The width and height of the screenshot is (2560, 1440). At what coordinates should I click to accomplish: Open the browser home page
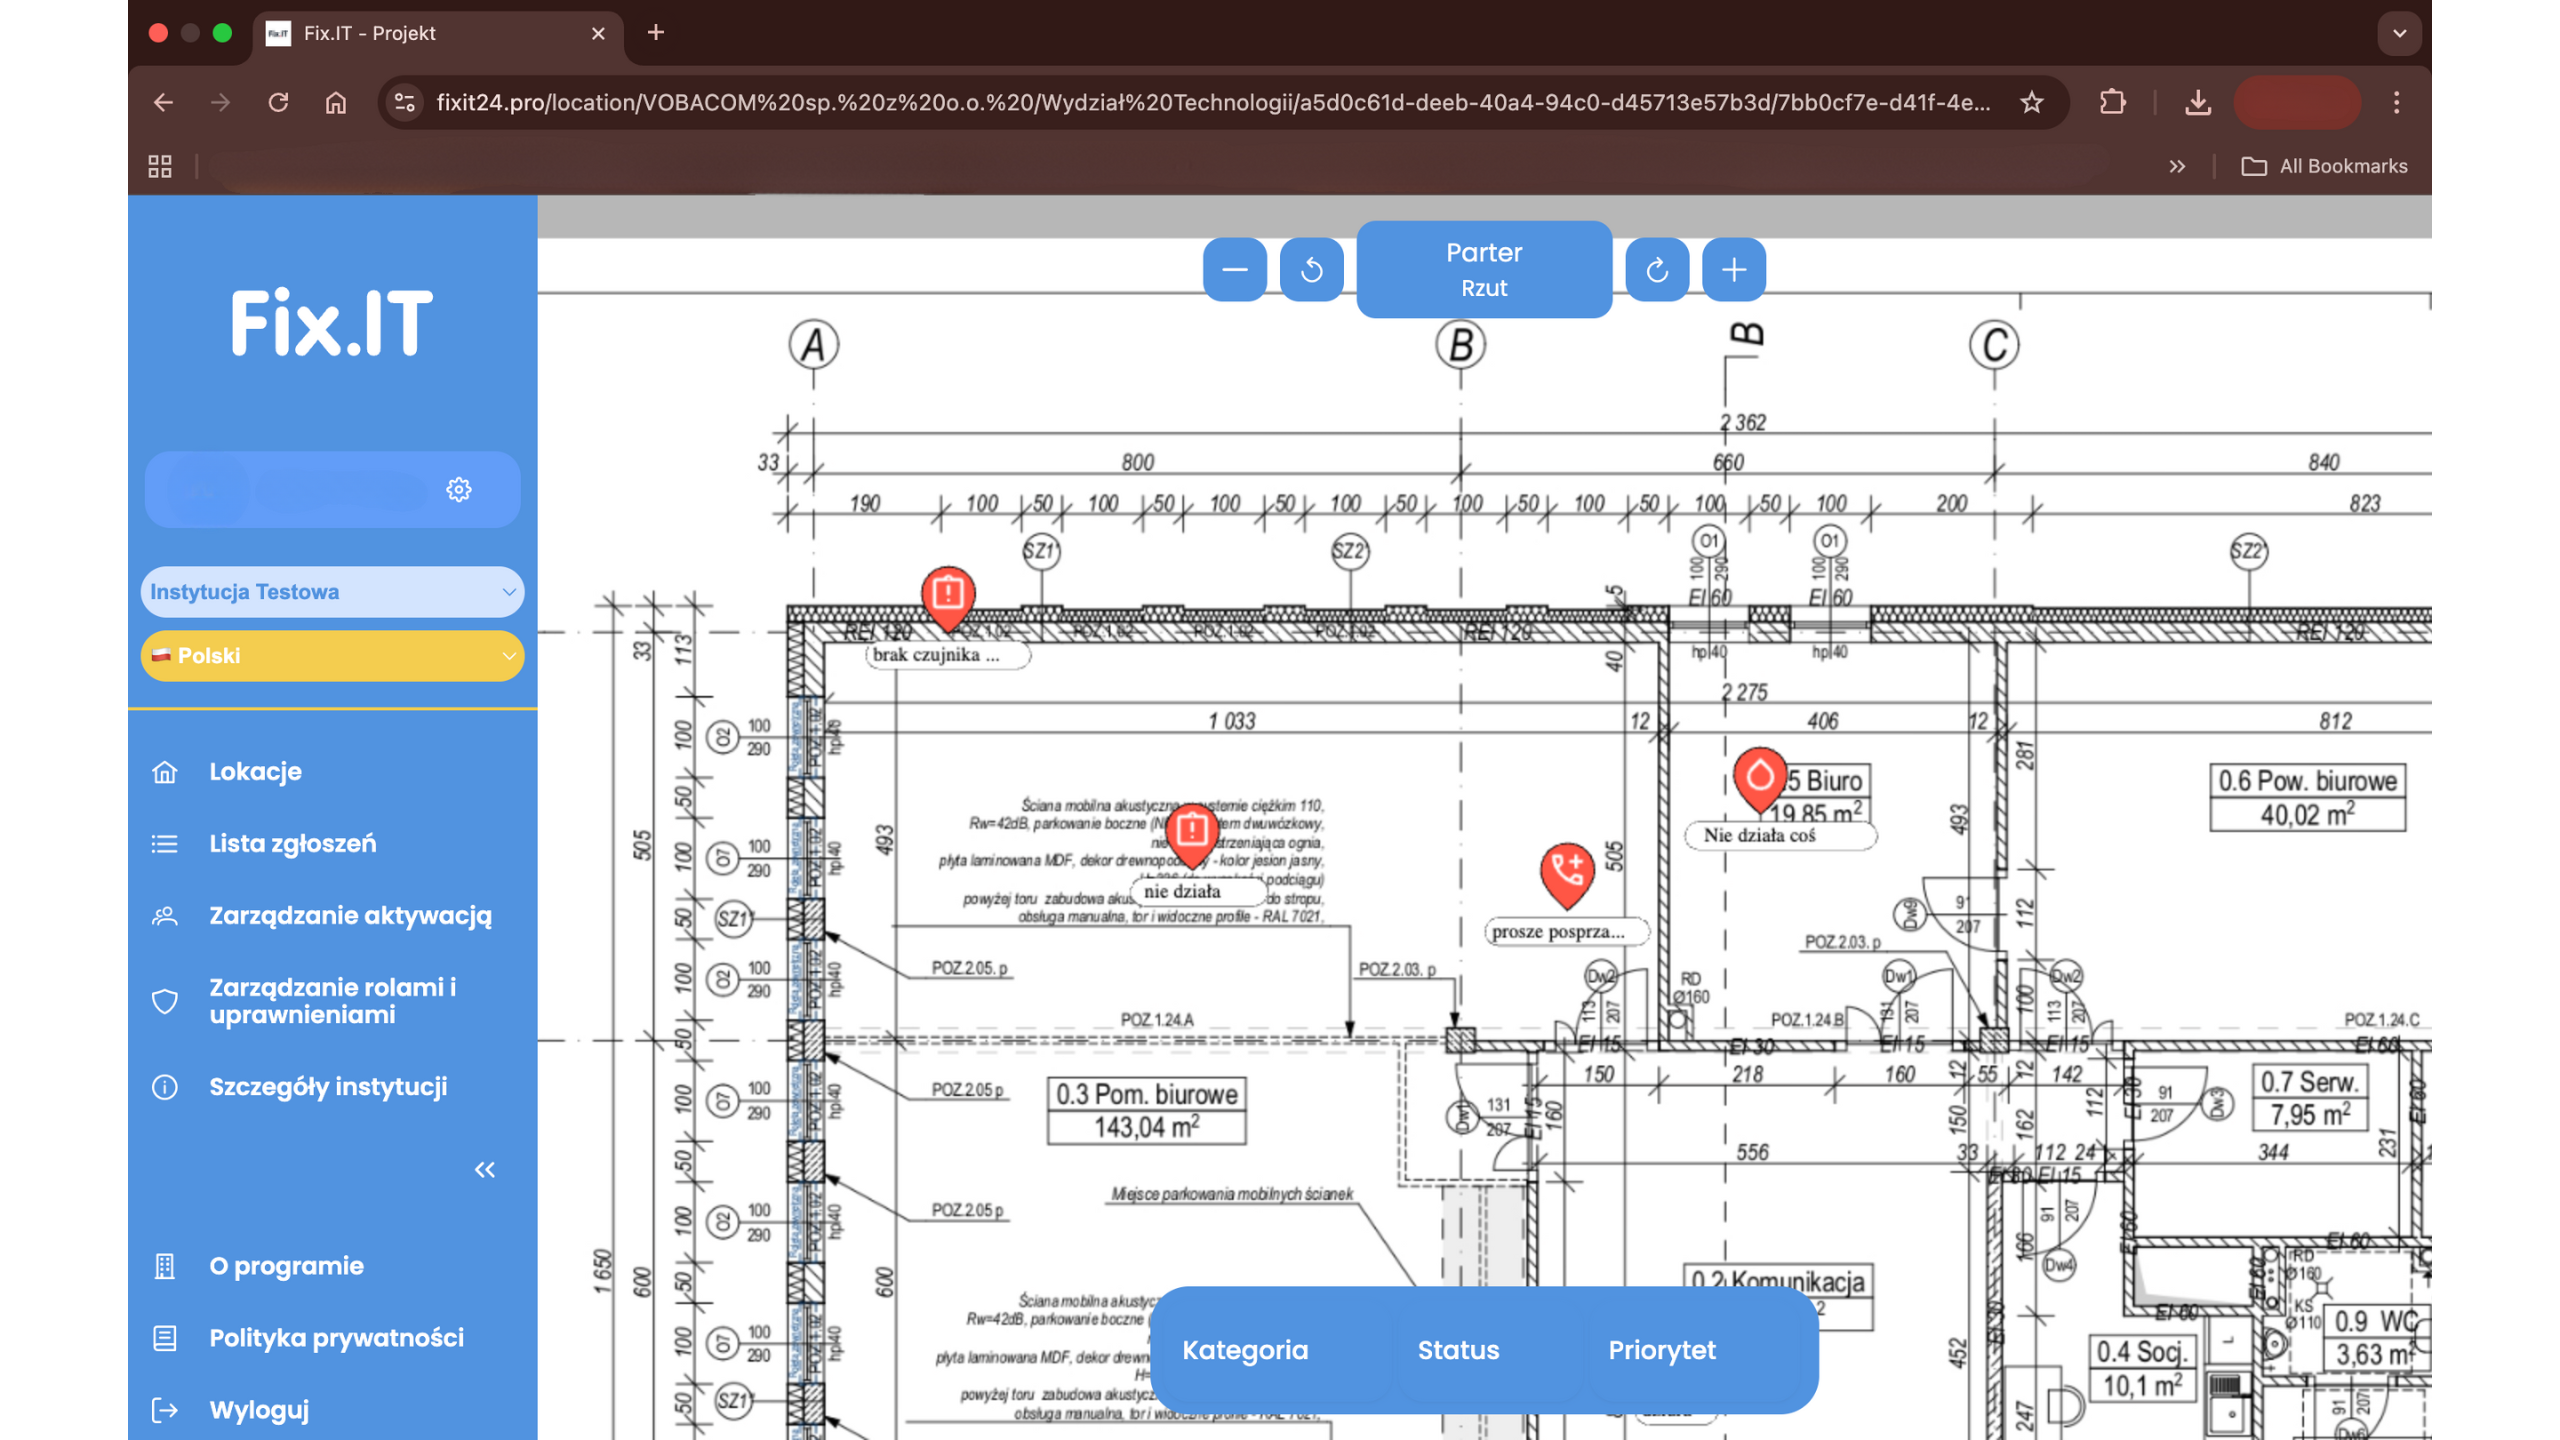pyautogui.click(x=336, y=102)
